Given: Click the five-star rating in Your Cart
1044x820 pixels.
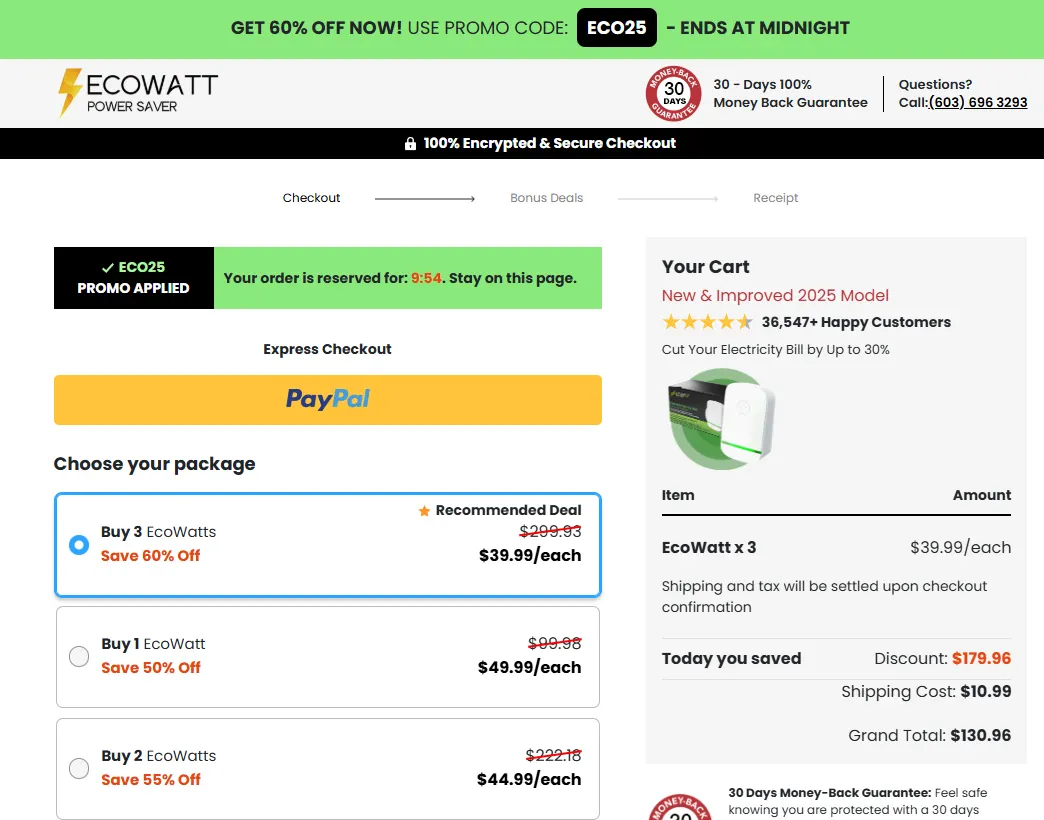Looking at the screenshot, I should (707, 322).
